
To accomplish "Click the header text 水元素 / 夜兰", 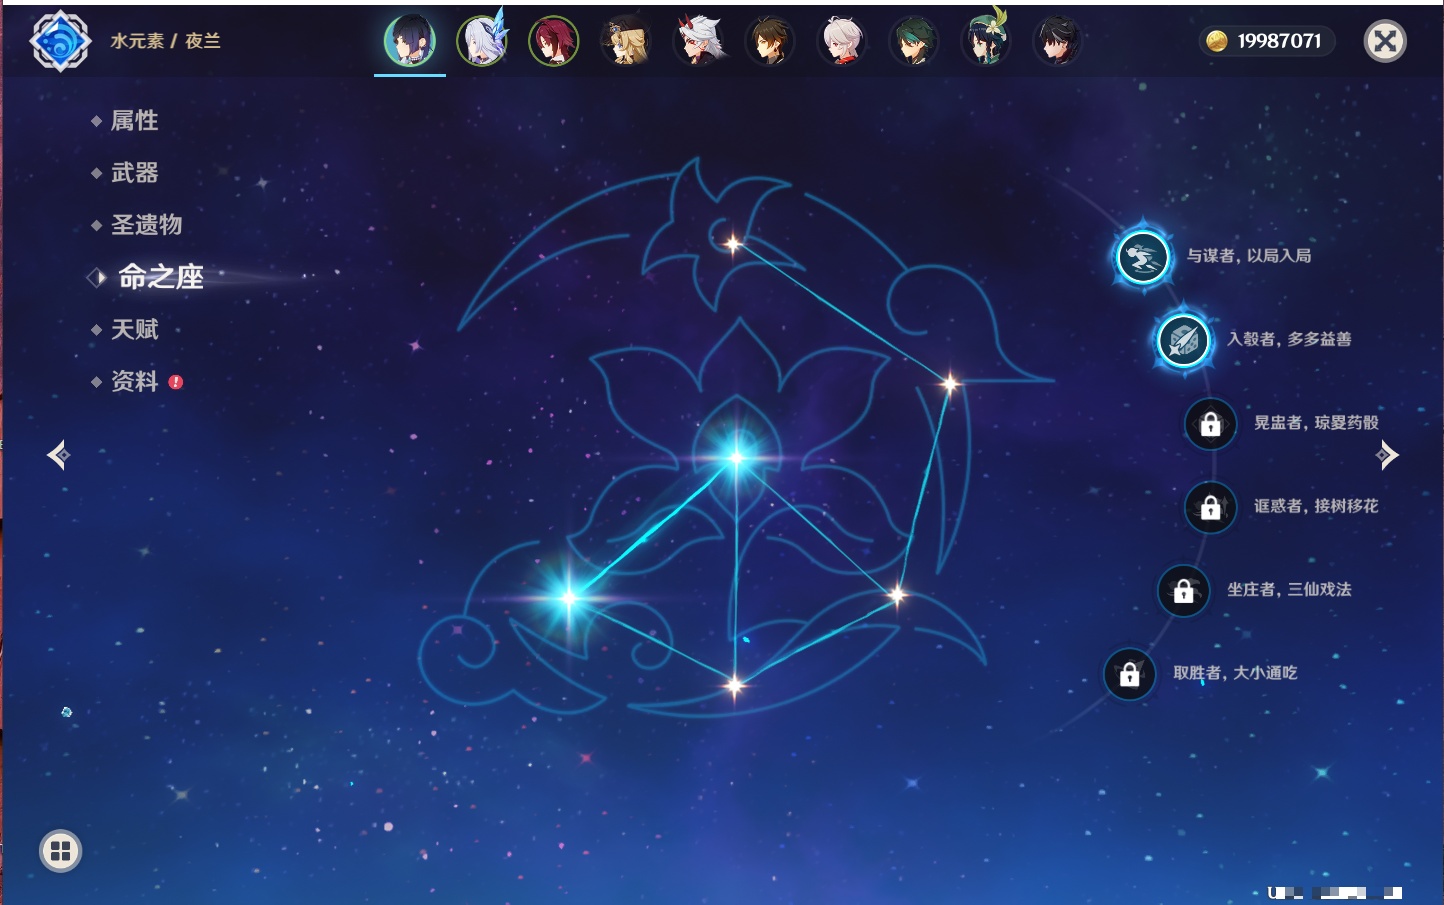I will tap(165, 41).
